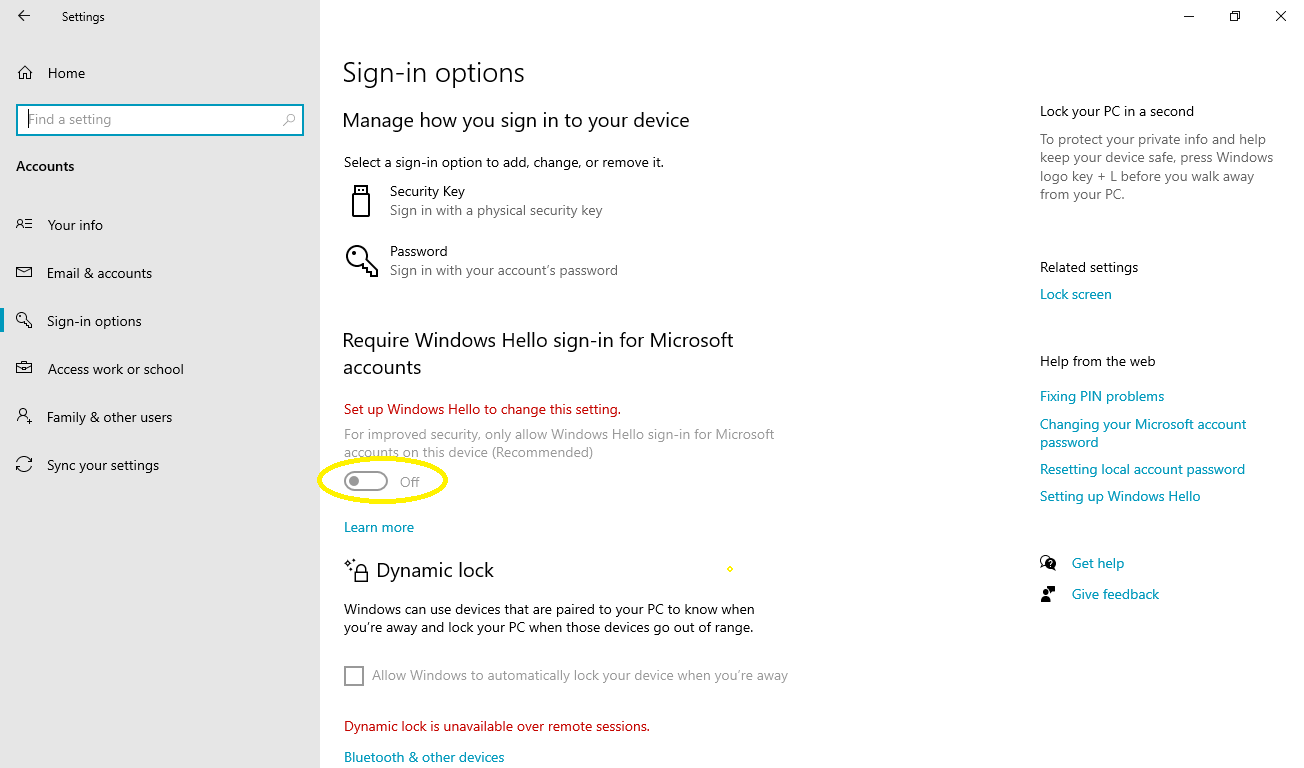The width and height of the screenshot is (1304, 768).
Task: Click the Password key icon
Action: point(361,260)
